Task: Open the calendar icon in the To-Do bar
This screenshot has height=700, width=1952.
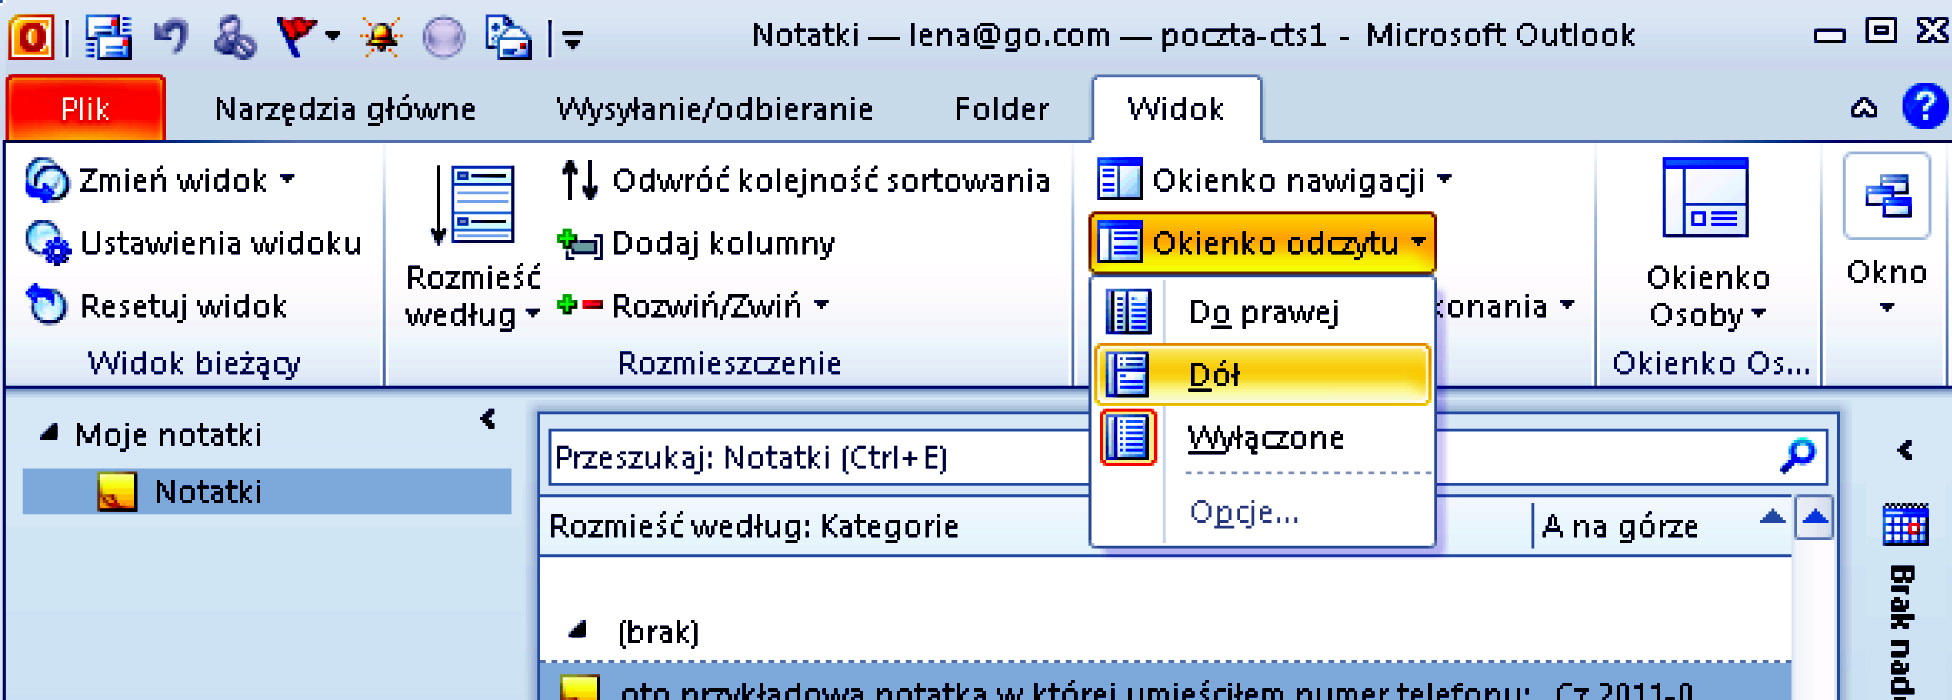Action: click(x=1904, y=525)
